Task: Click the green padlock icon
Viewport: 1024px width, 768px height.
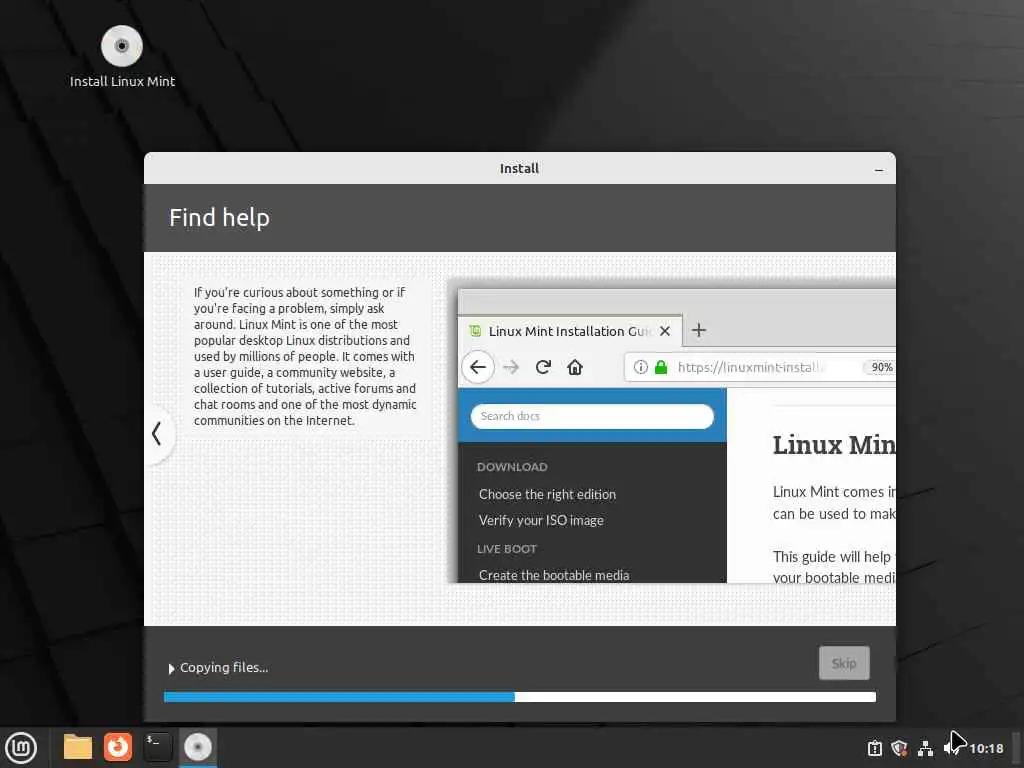Action: 661,367
